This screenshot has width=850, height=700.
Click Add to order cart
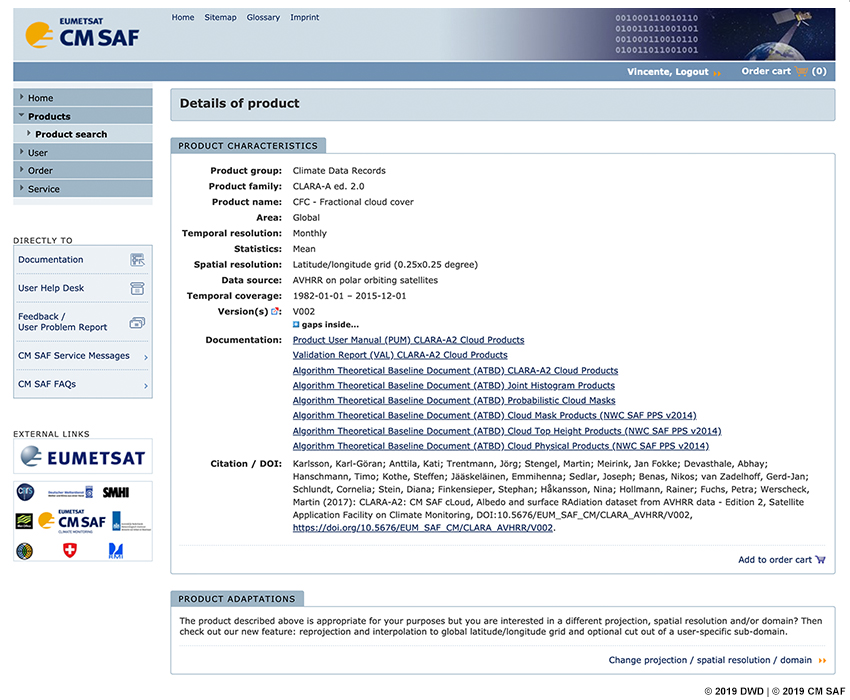(x=775, y=560)
